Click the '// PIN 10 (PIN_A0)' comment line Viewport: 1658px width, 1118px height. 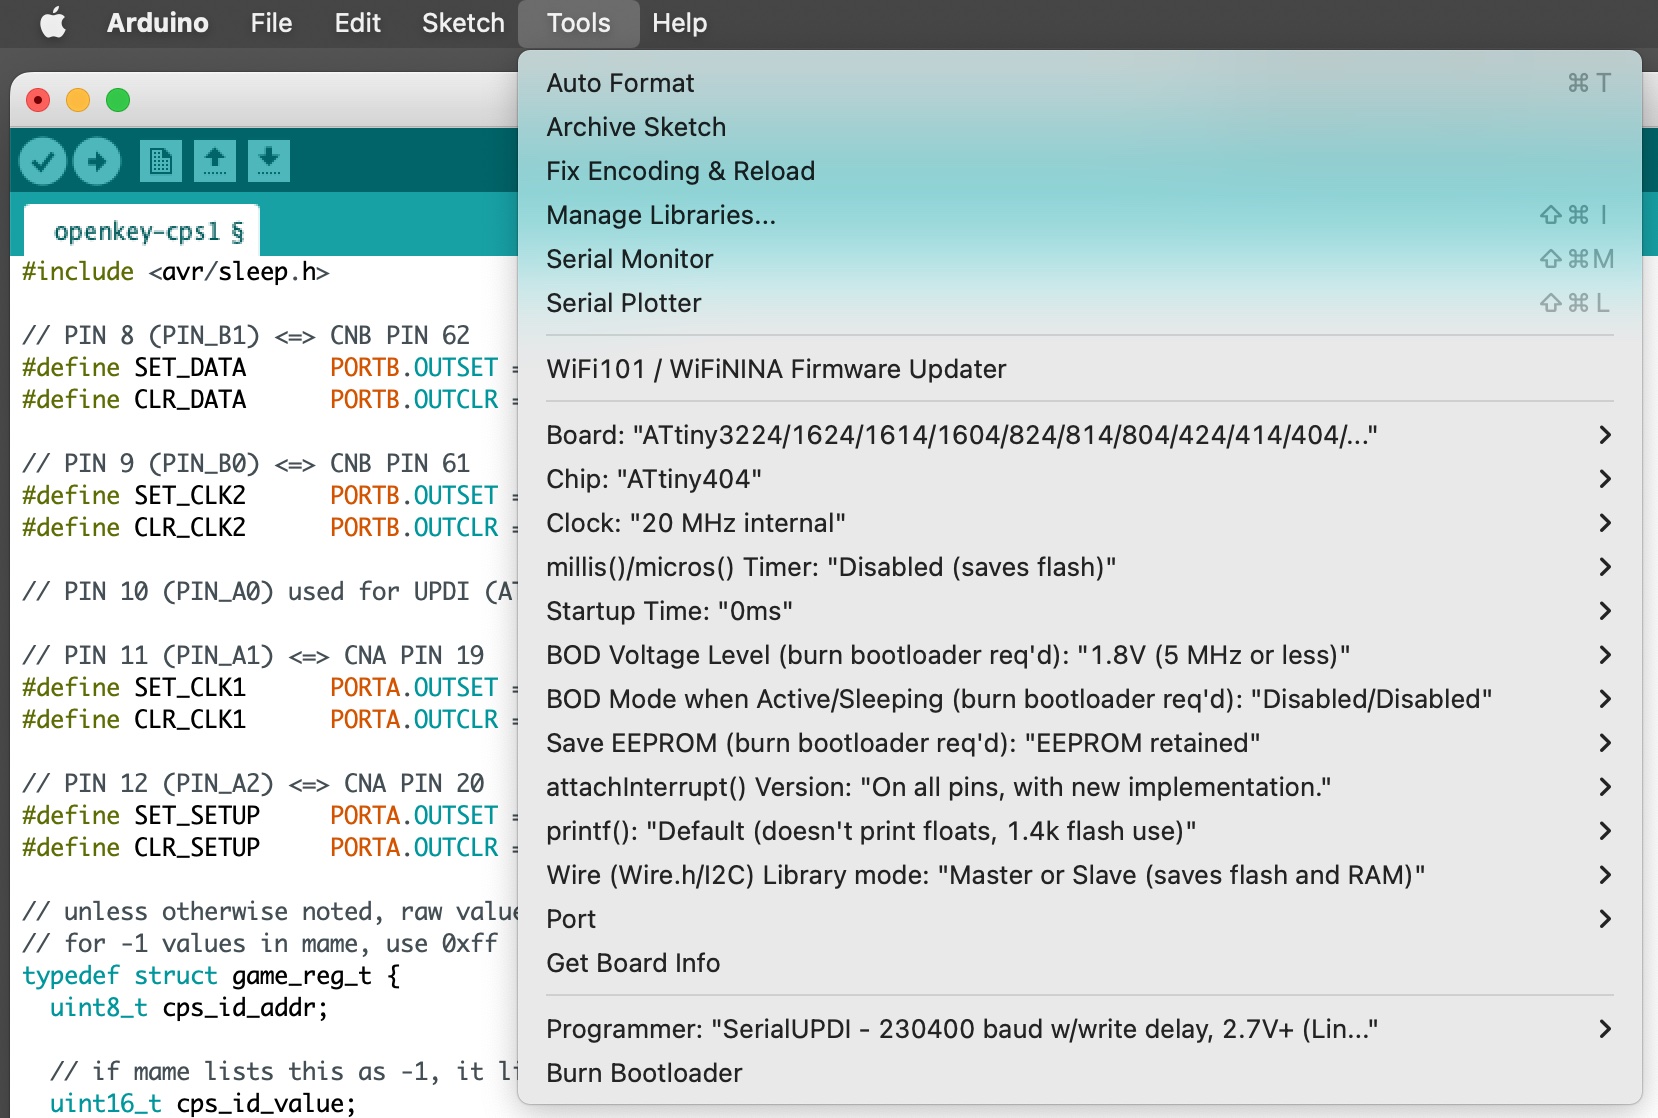270,592
